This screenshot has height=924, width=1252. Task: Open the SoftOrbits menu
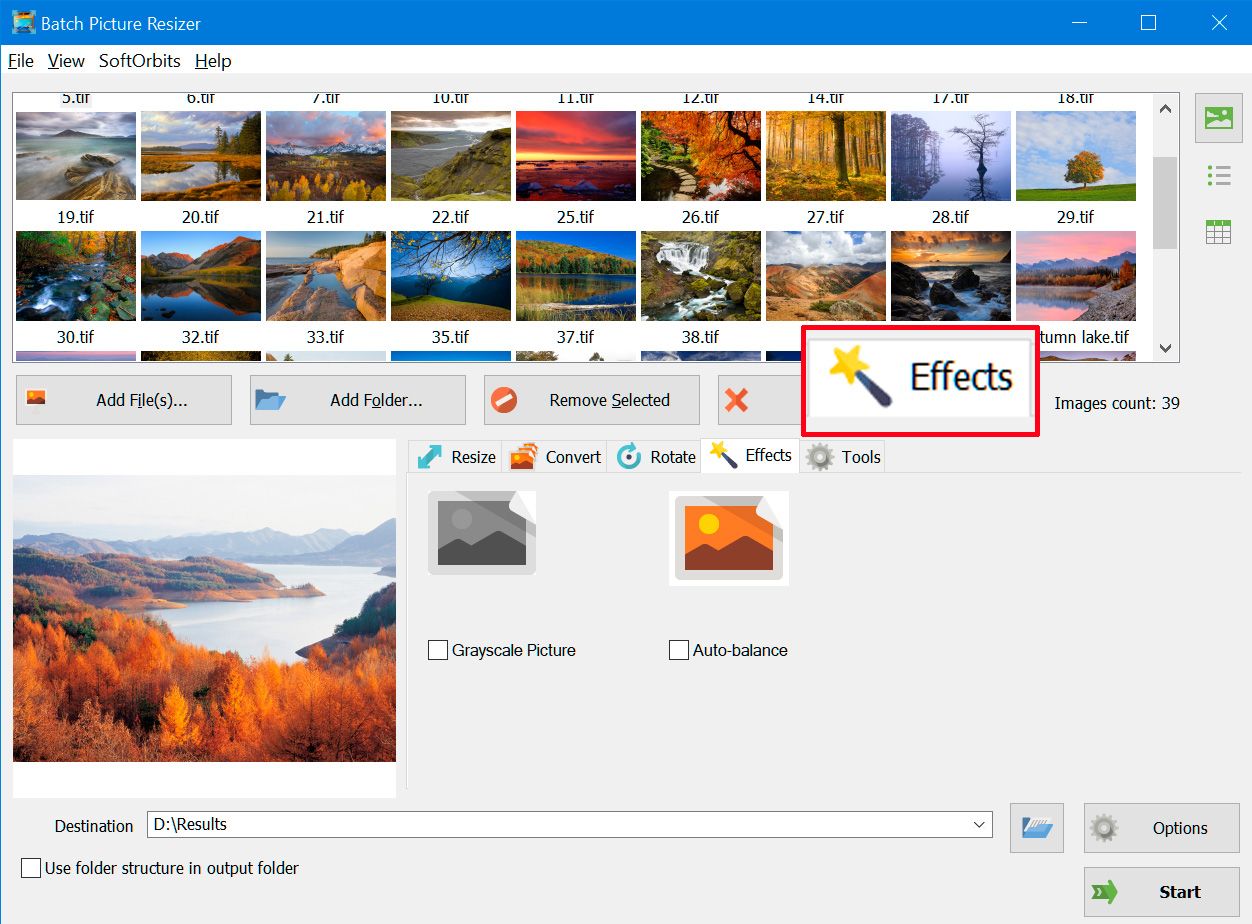(139, 61)
